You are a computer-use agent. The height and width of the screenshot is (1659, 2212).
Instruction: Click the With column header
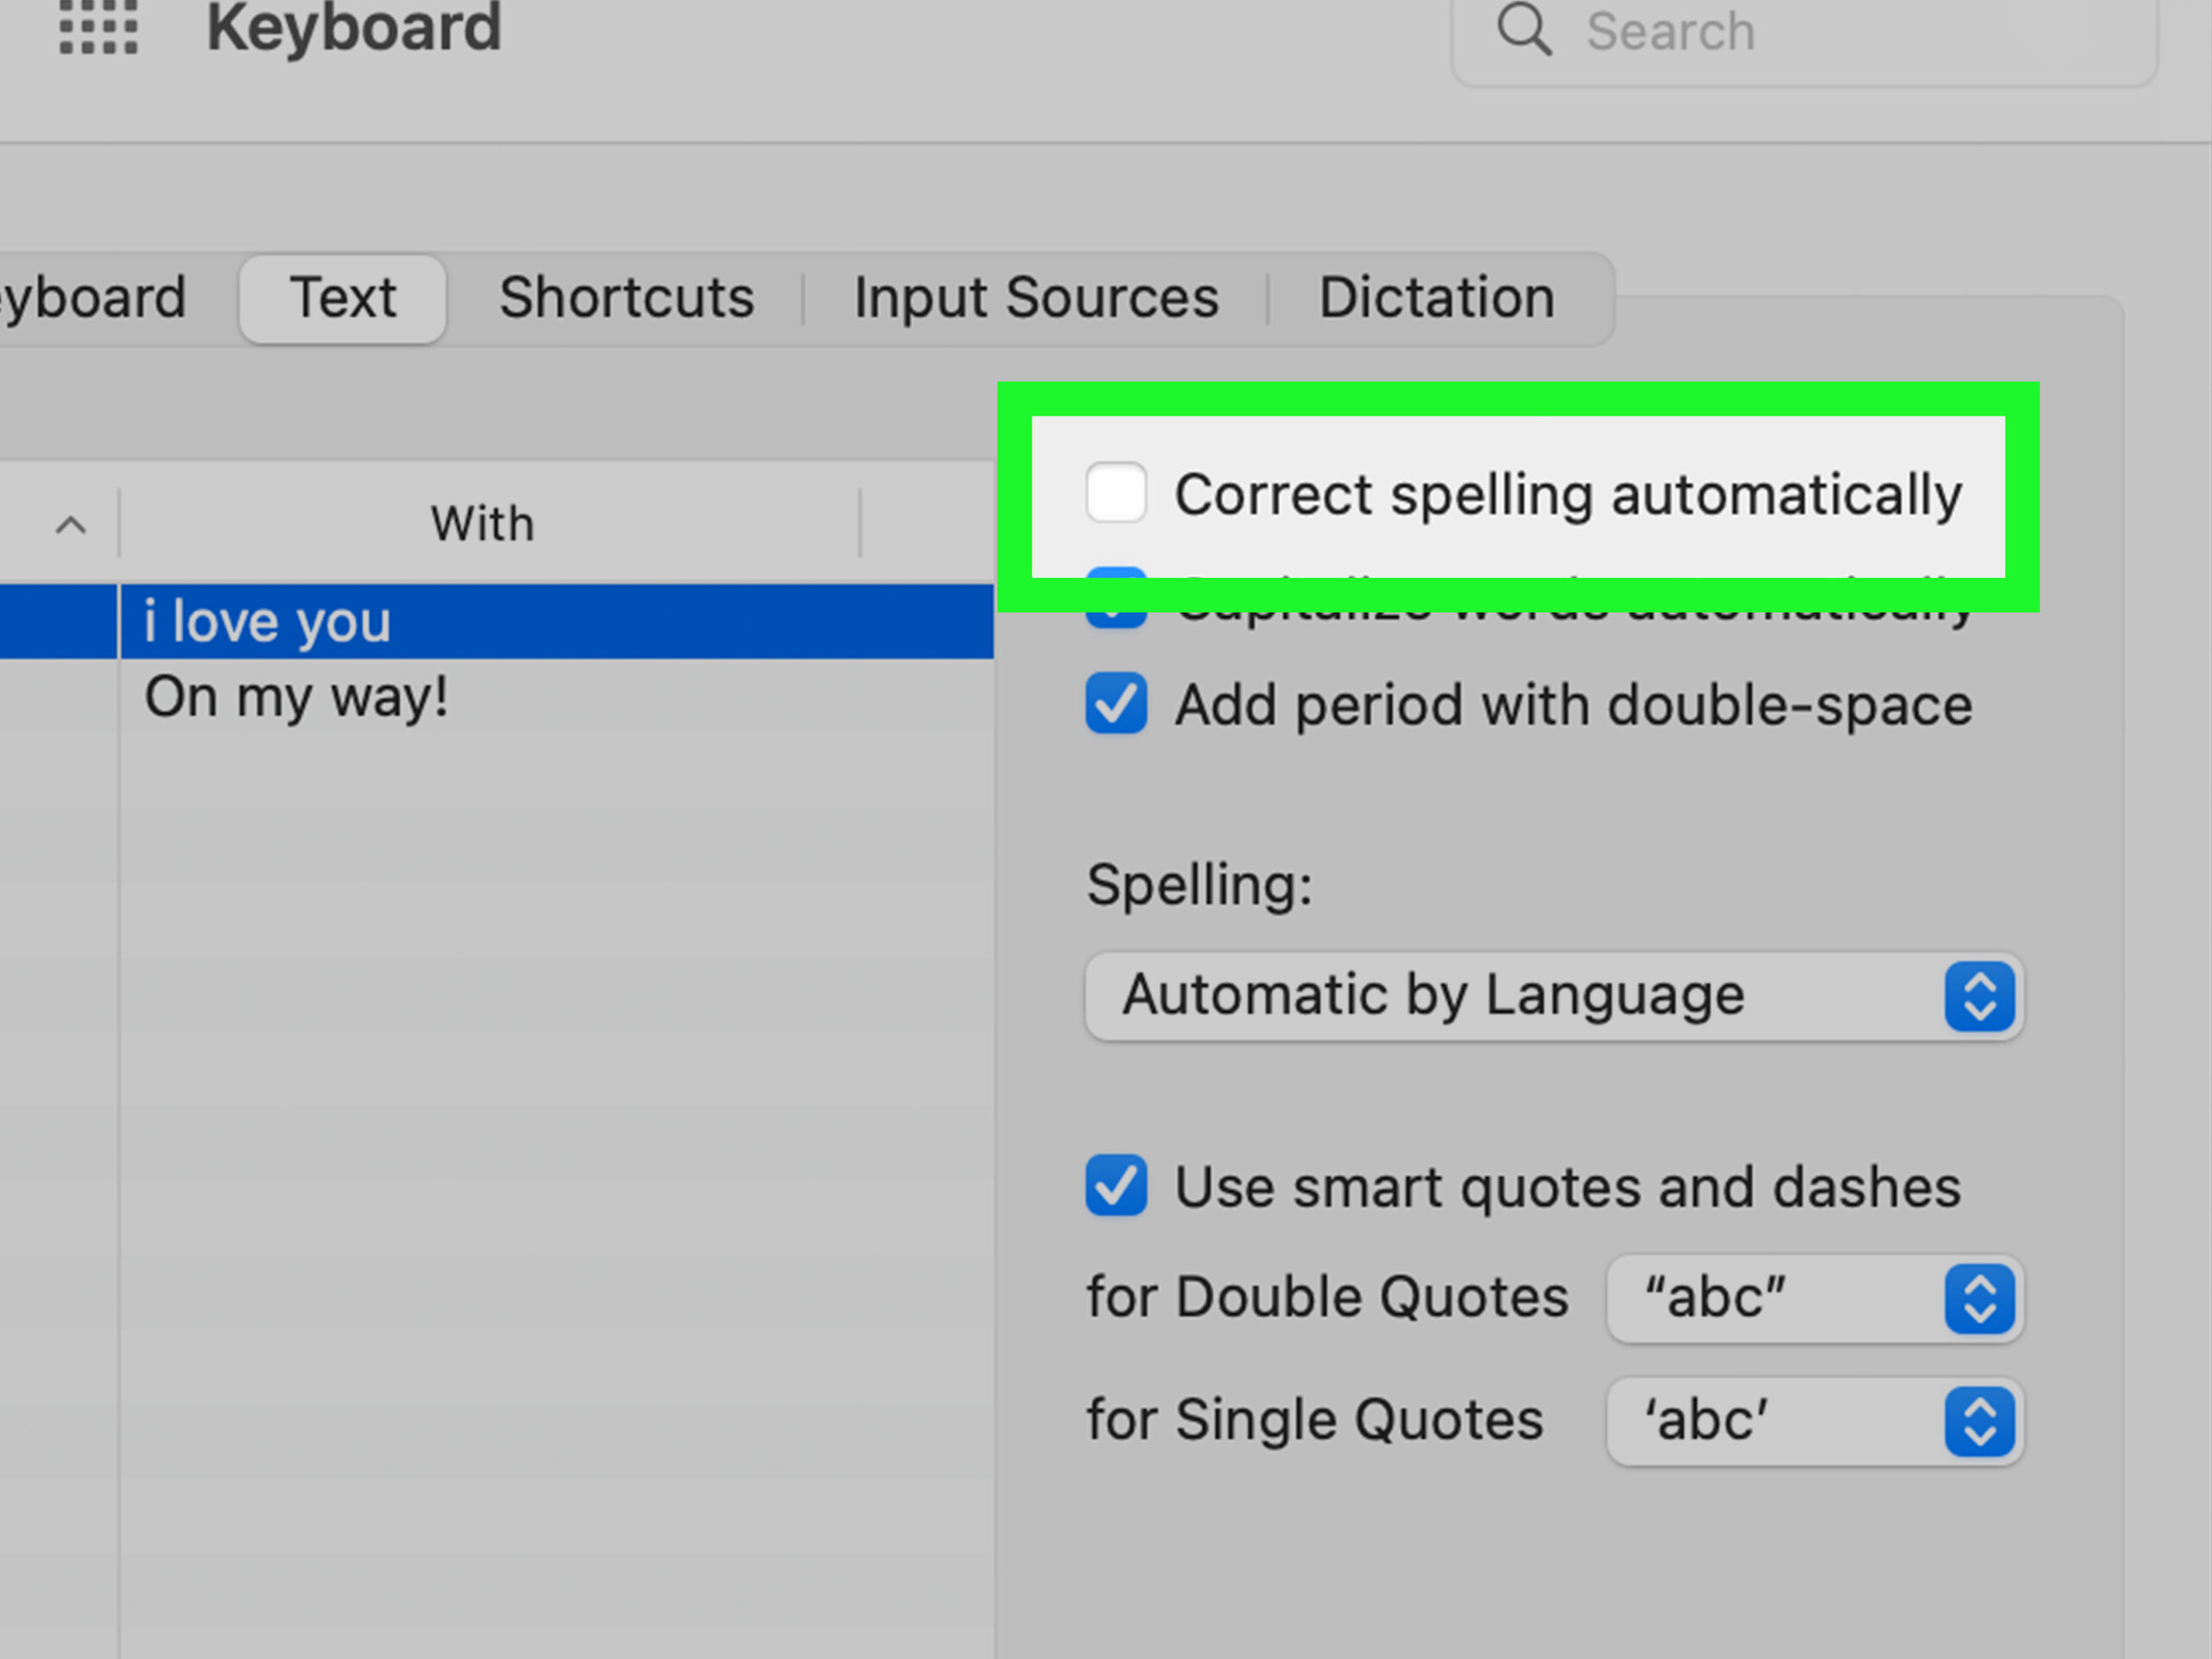coord(483,524)
